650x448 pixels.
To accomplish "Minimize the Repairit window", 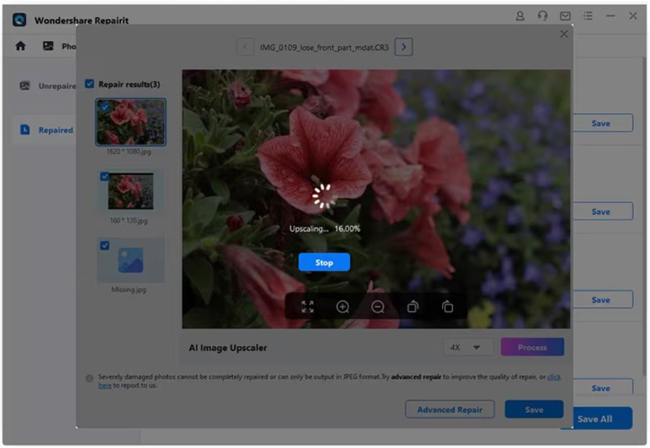I will point(610,16).
